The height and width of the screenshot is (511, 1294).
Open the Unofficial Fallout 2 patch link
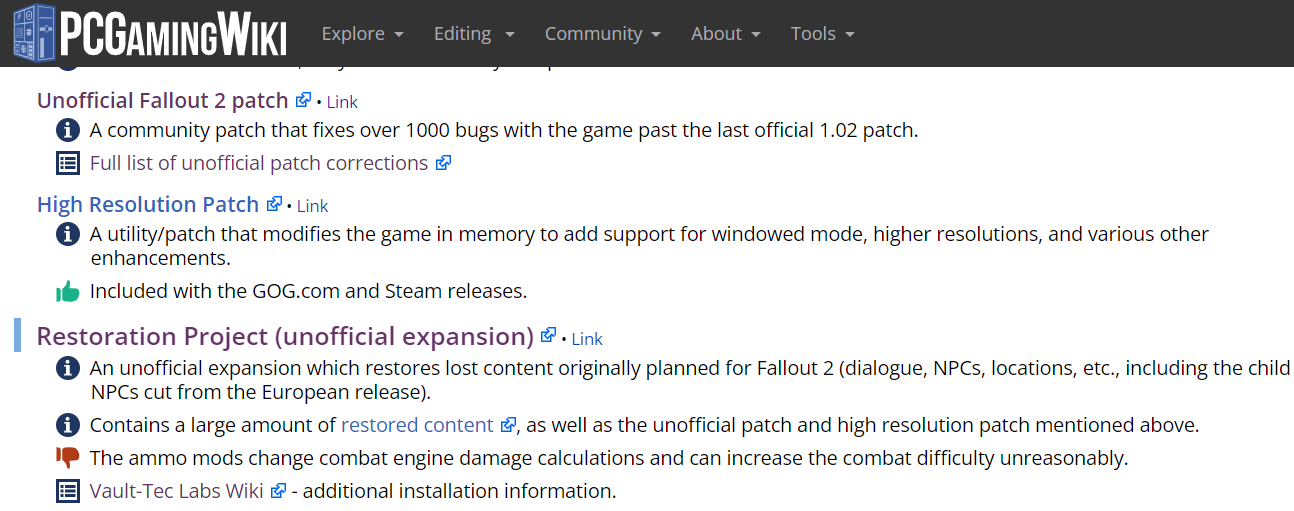tap(164, 100)
